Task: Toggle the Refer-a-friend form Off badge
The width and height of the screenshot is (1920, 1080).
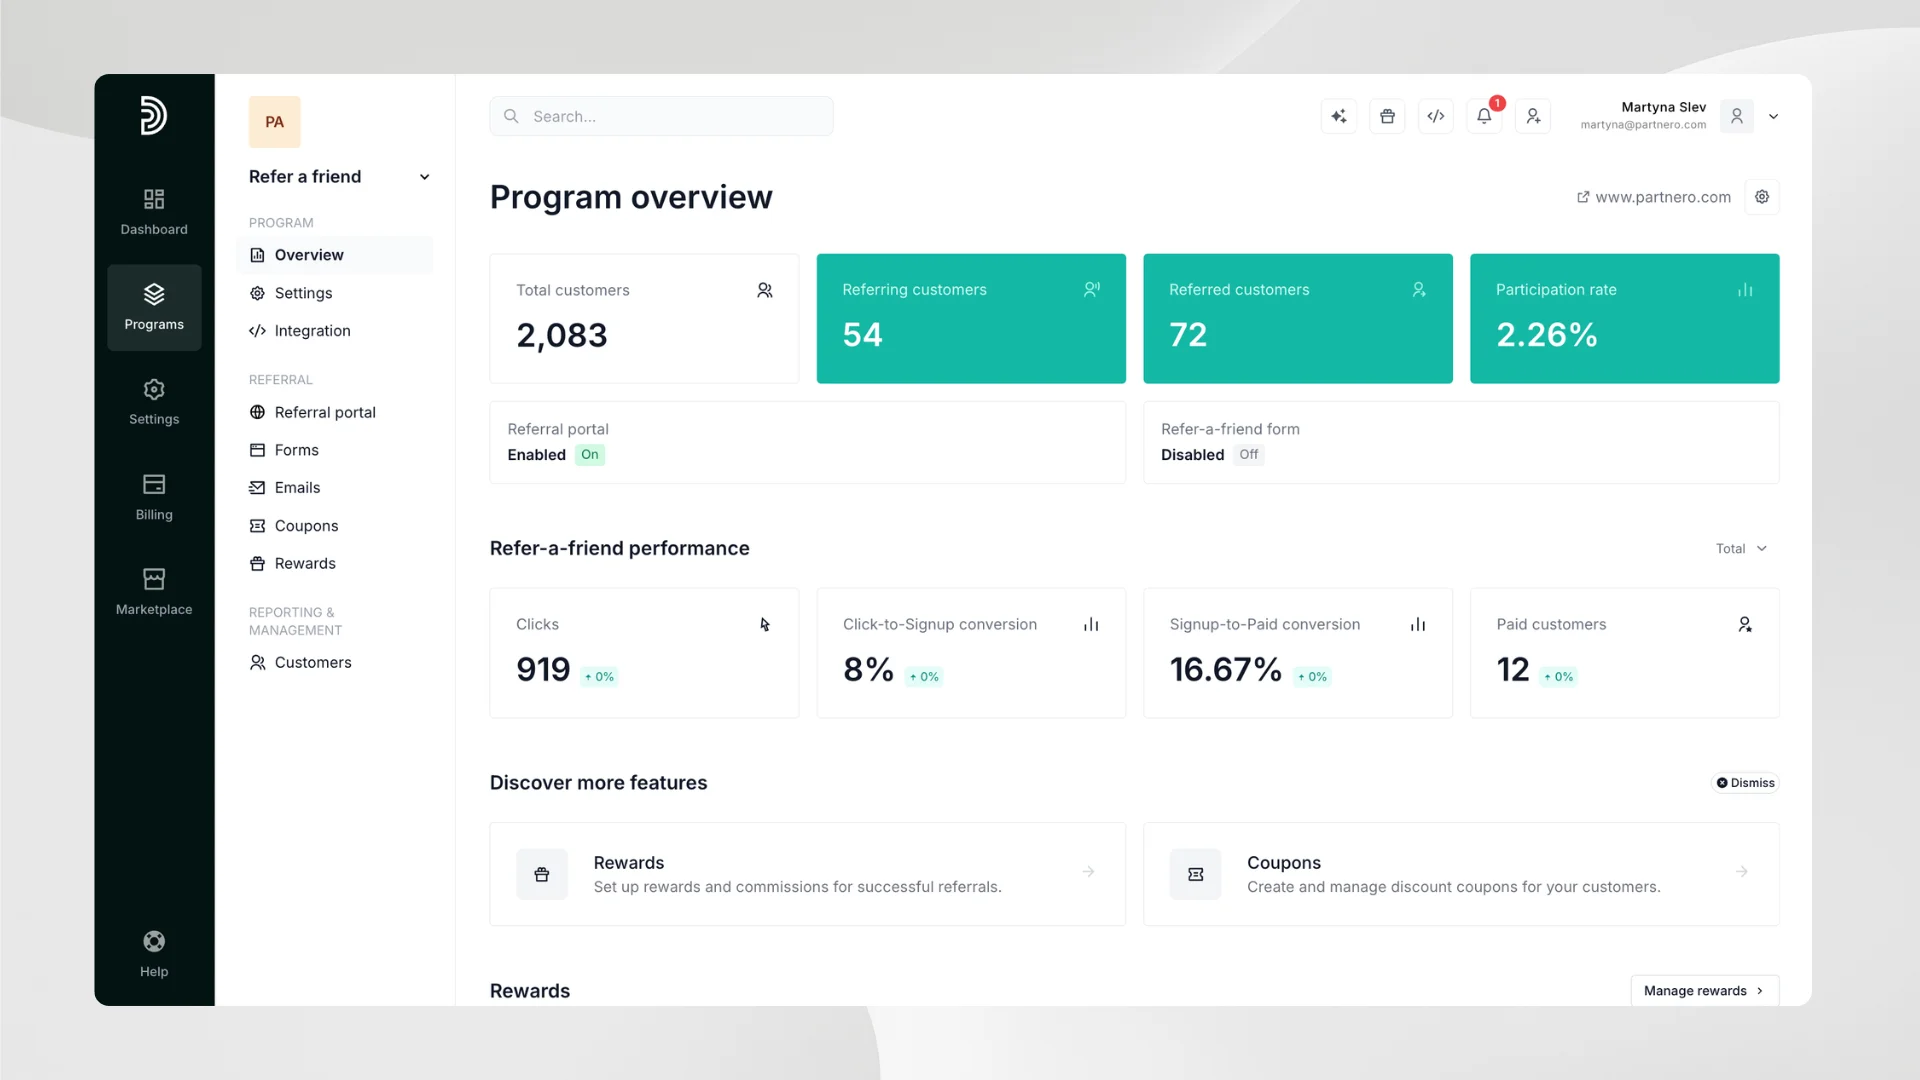Action: point(1249,455)
